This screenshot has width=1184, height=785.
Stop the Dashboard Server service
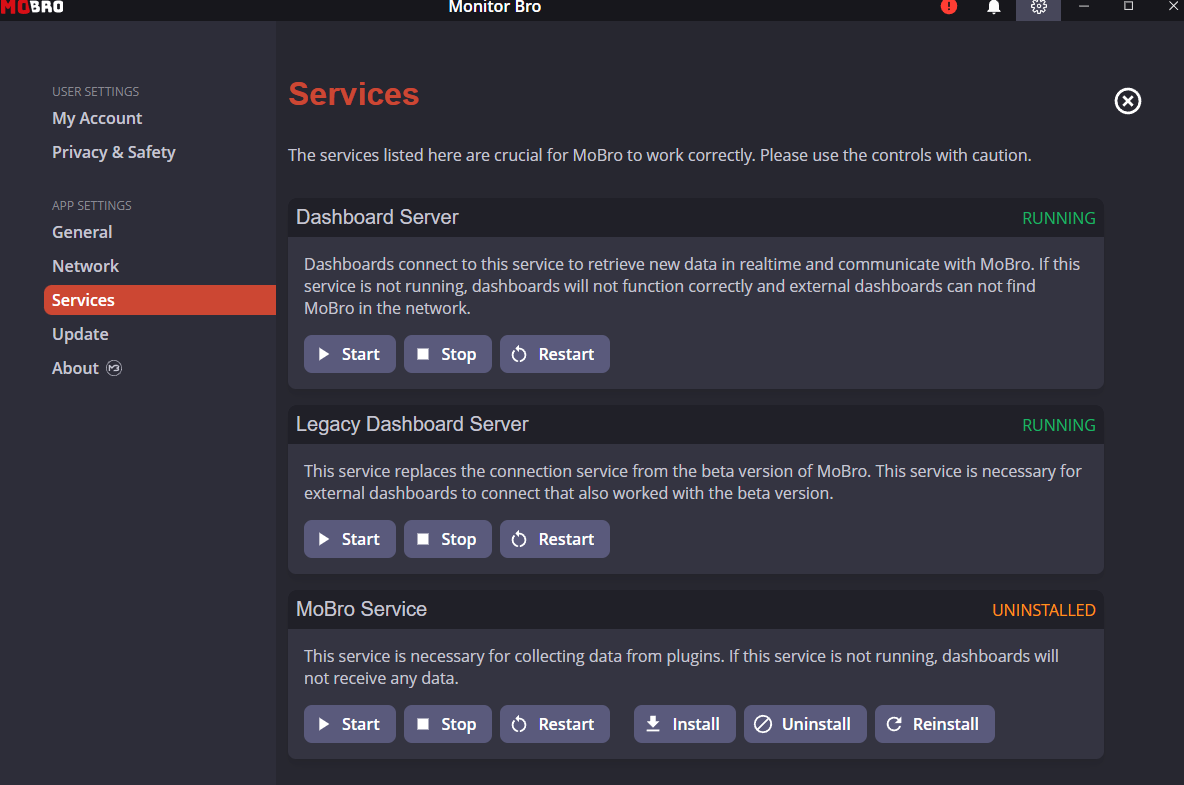pos(448,354)
